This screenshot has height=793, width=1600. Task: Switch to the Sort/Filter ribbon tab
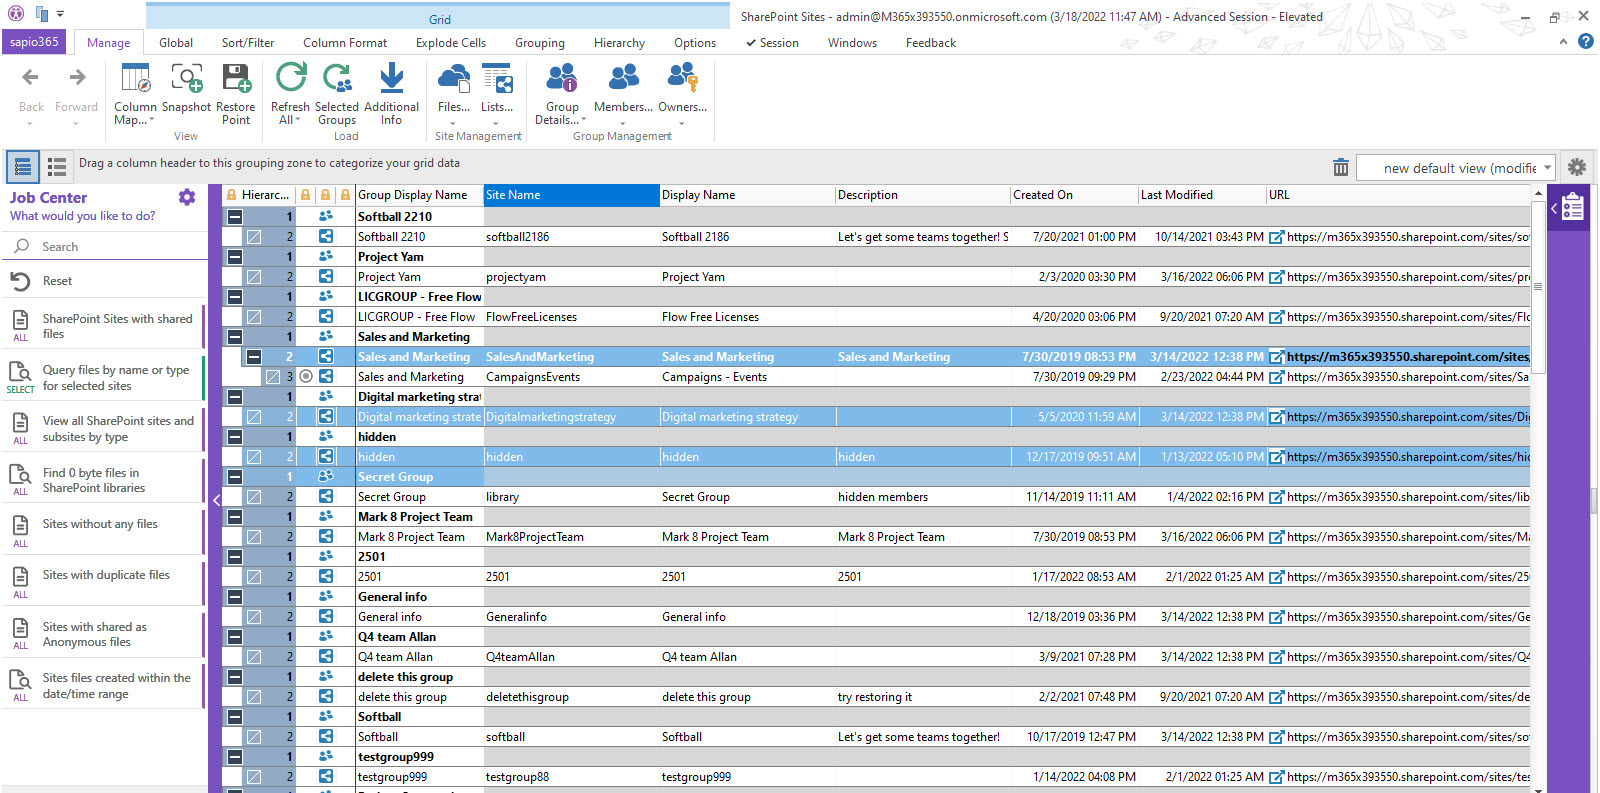pos(248,43)
